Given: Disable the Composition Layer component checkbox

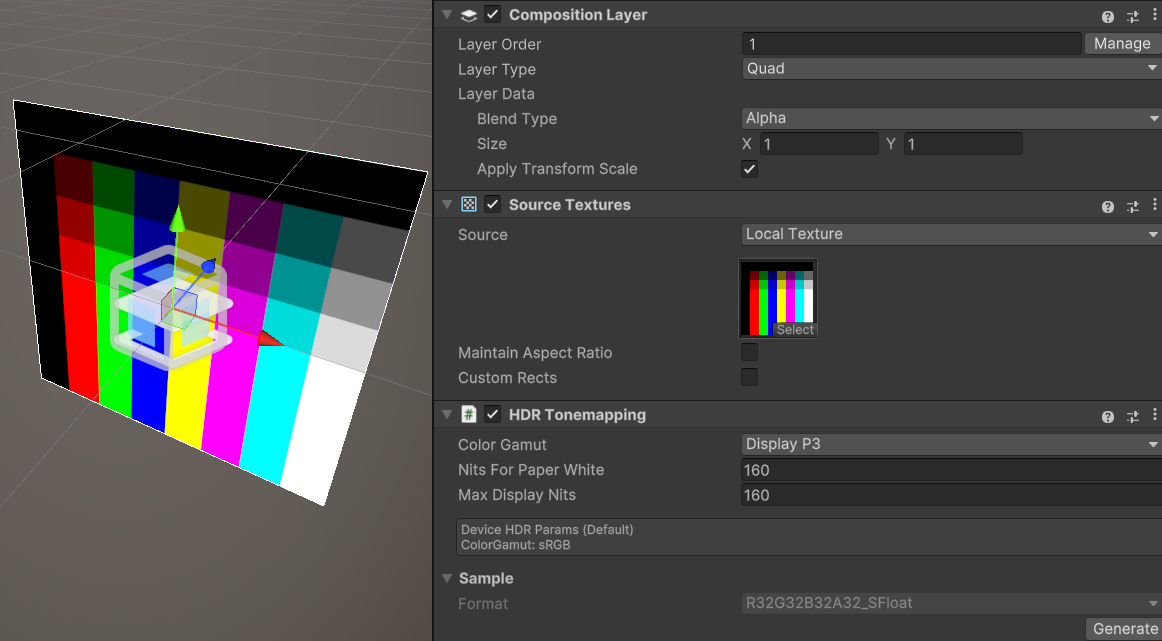Looking at the screenshot, I should tap(493, 15).
